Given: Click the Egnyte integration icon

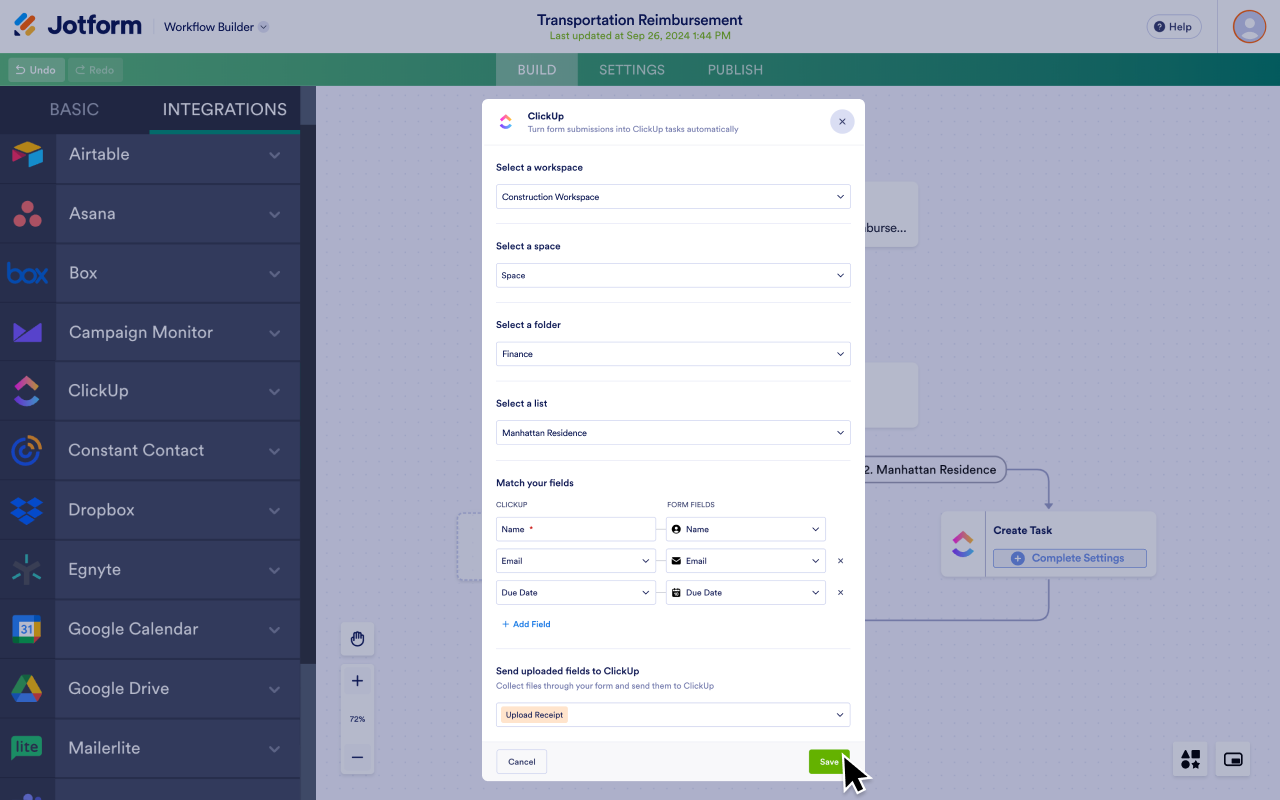Looking at the screenshot, I should (27, 569).
